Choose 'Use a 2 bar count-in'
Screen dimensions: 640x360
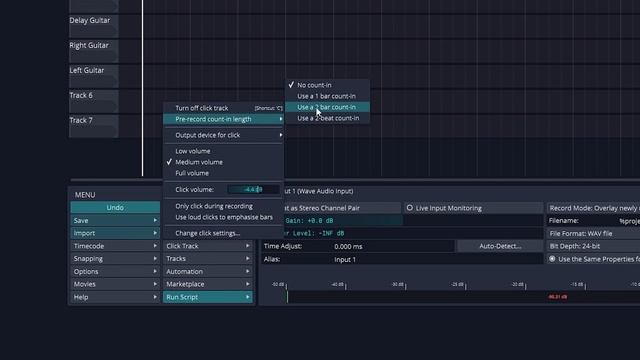pos(327,107)
